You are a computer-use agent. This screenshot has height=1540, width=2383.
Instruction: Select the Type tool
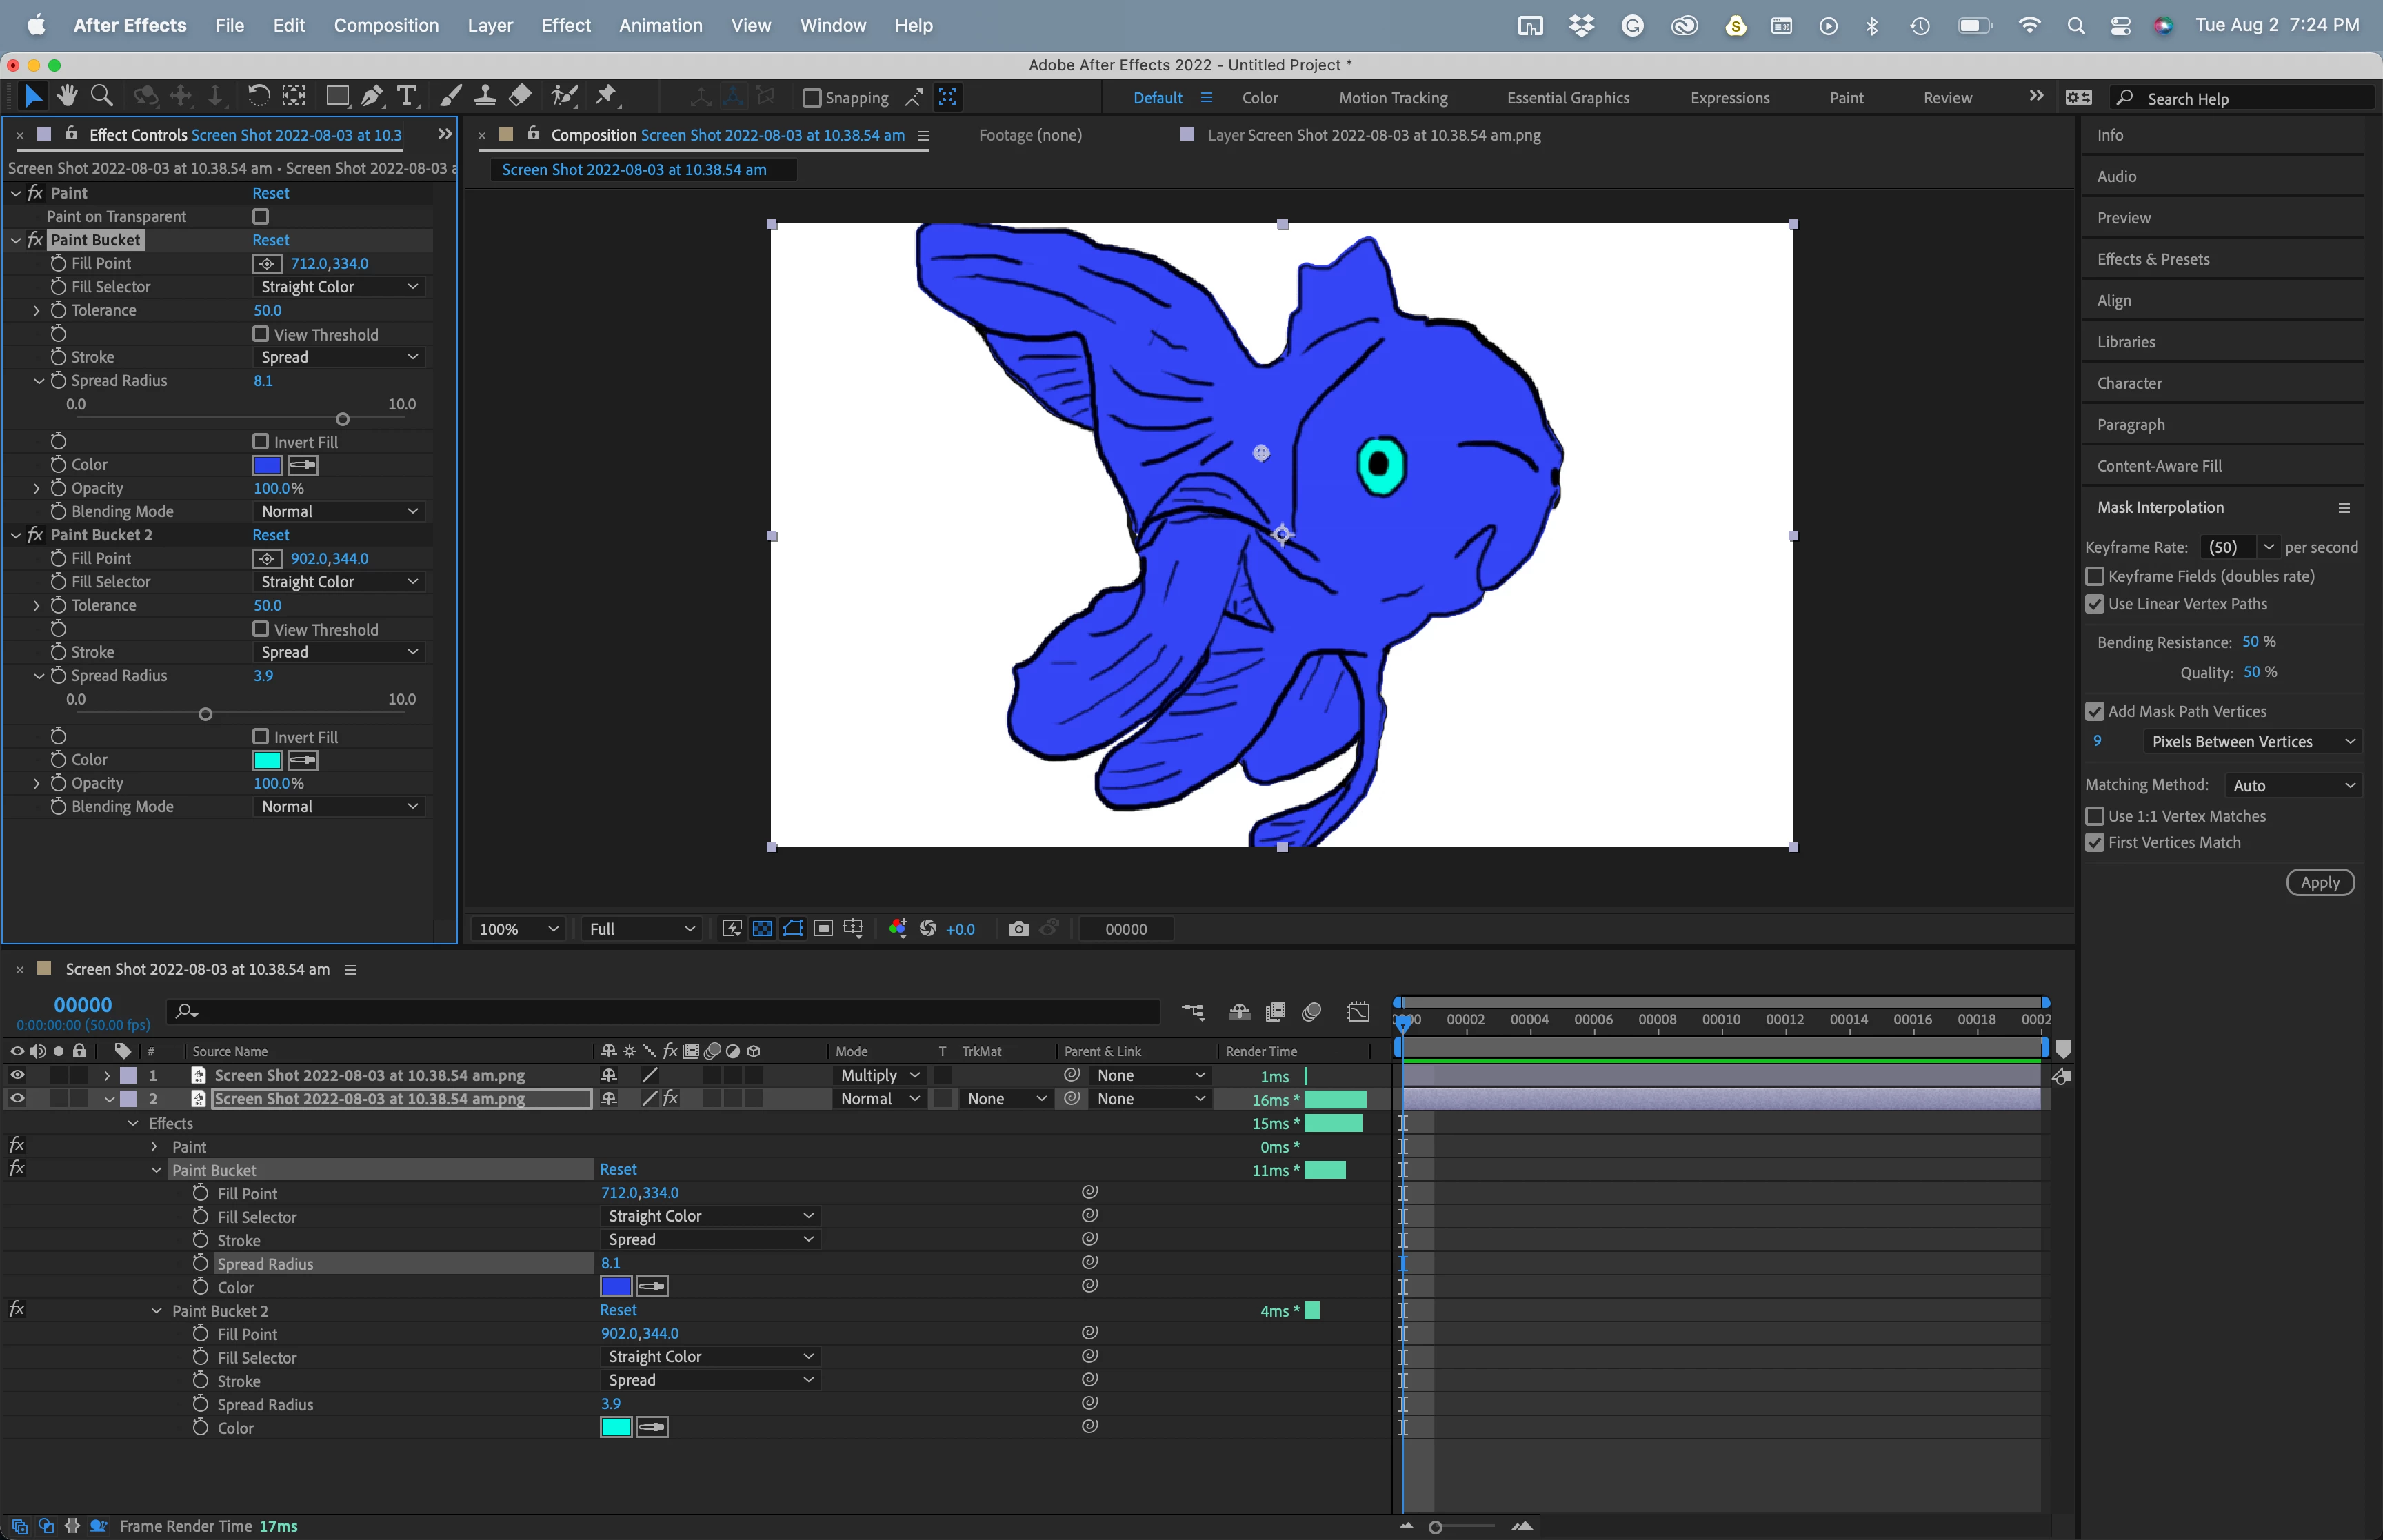point(406,96)
